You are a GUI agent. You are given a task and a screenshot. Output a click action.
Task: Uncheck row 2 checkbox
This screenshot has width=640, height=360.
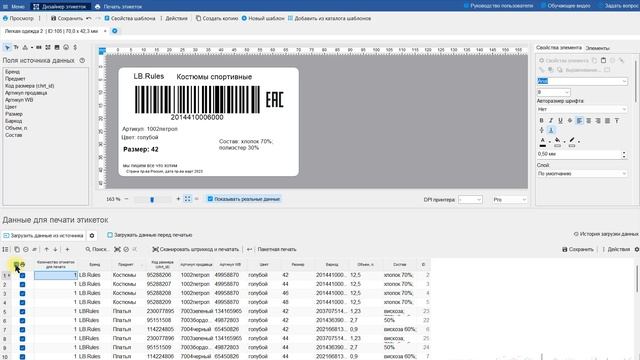pyautogui.click(x=22, y=284)
